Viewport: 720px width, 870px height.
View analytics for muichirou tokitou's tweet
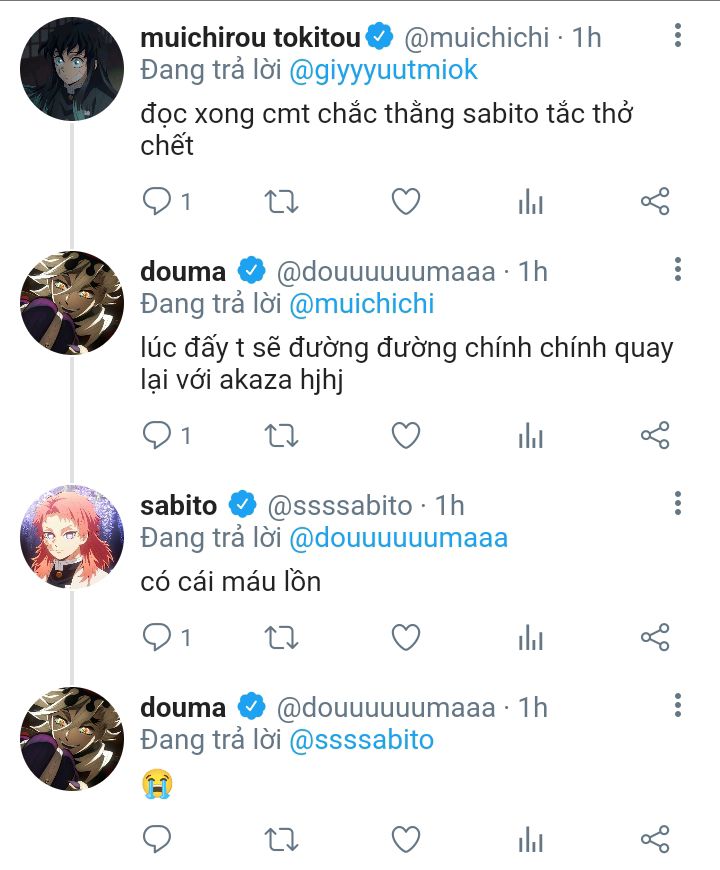tap(530, 203)
